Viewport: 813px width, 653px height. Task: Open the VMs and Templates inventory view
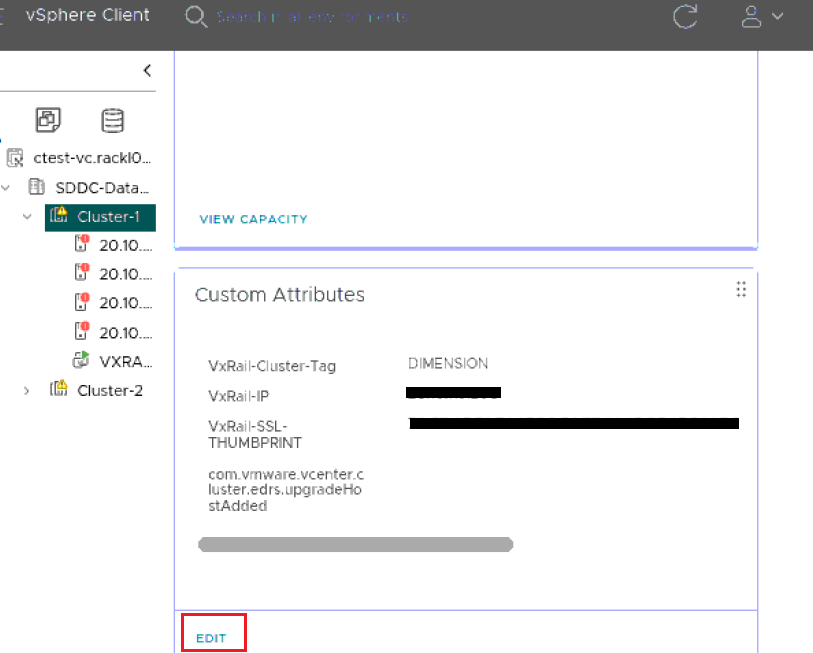48,119
